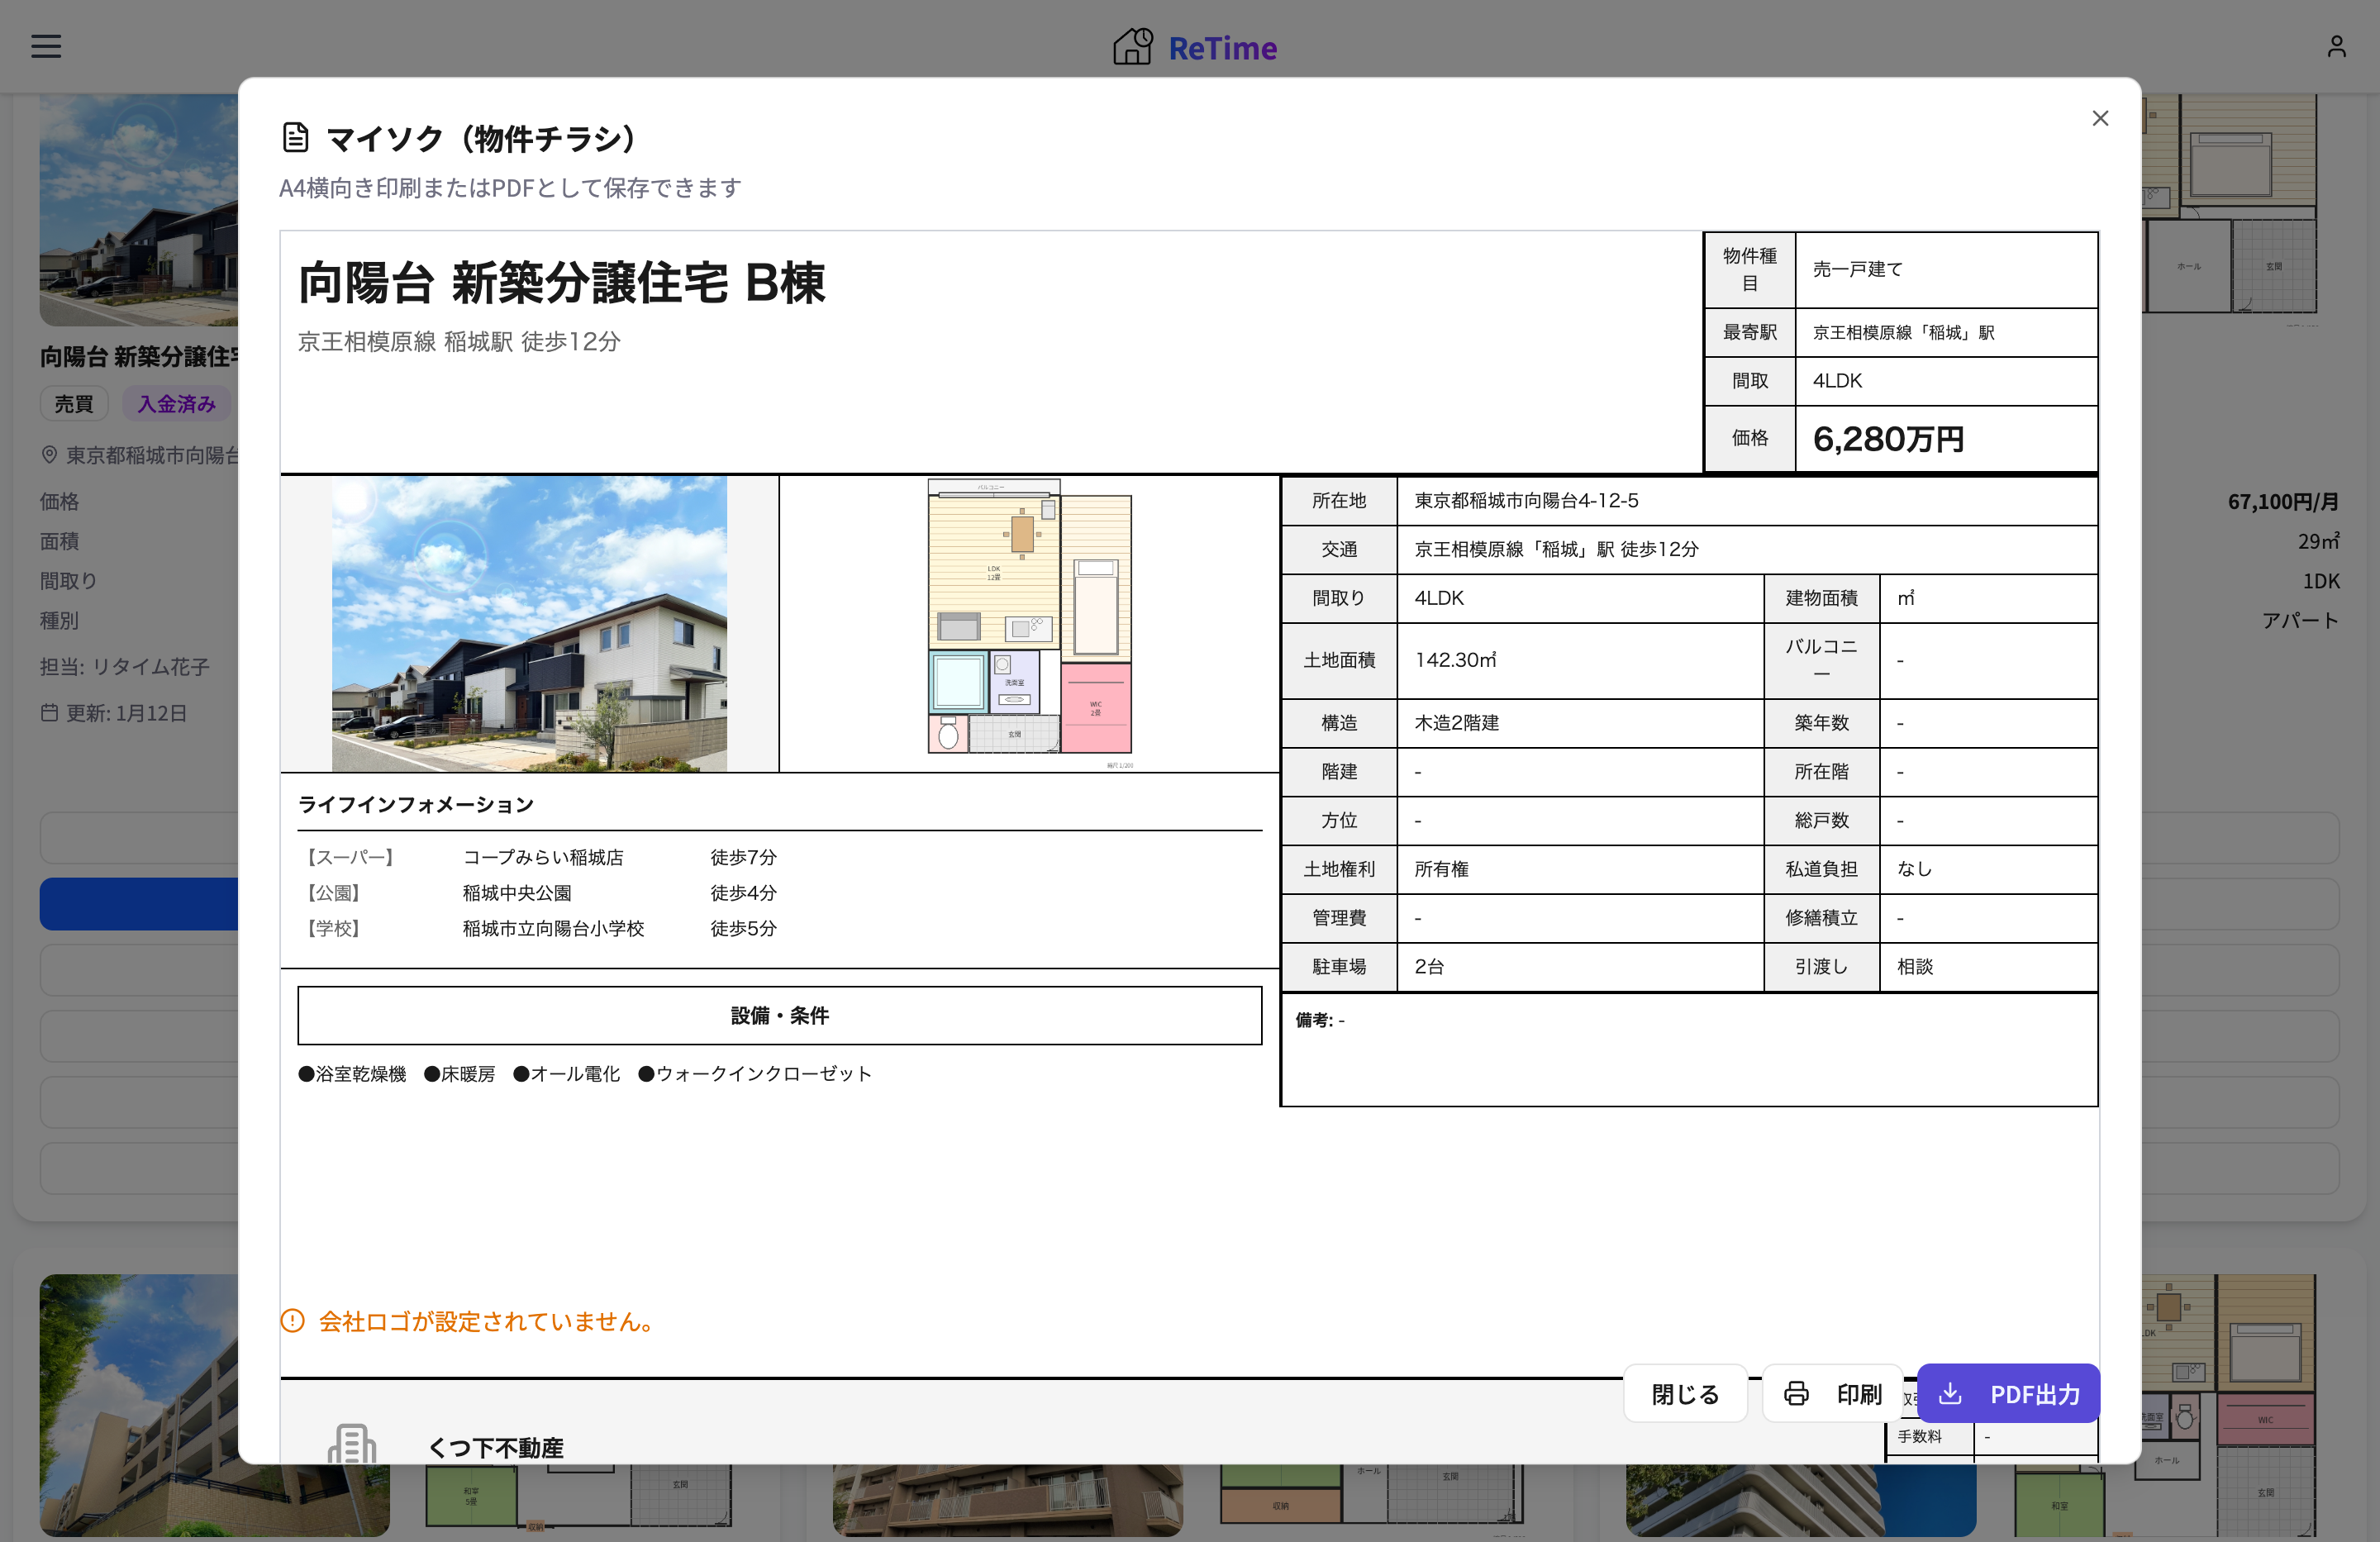Select the 売買 badge on the listing
The height and width of the screenshot is (1542, 2380).
74,403
